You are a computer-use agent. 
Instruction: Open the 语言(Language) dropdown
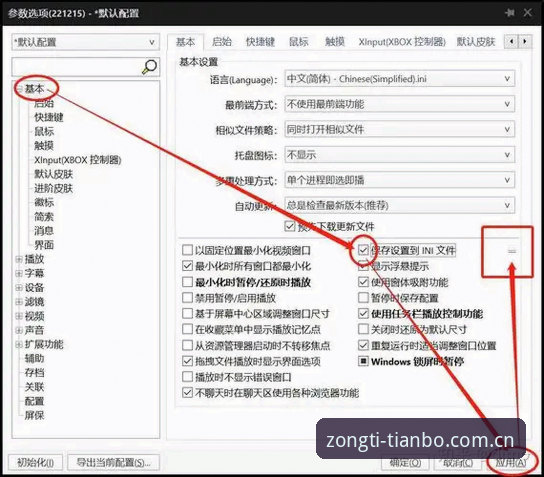click(399, 79)
